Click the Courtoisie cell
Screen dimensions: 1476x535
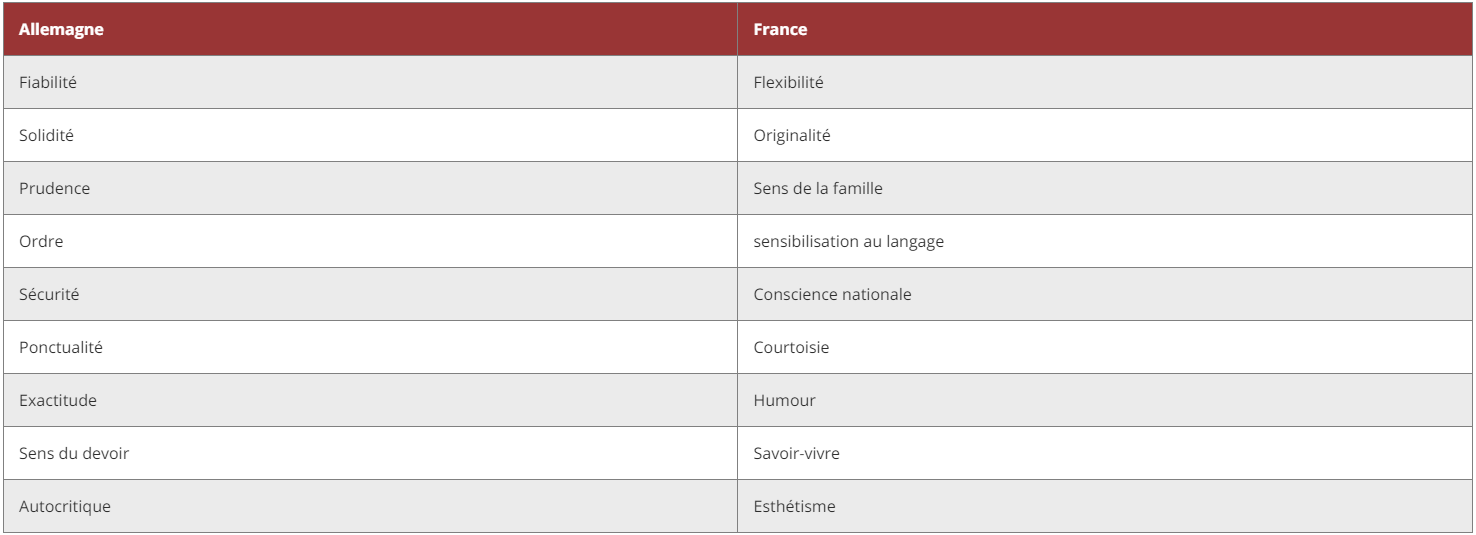[x=1105, y=347]
